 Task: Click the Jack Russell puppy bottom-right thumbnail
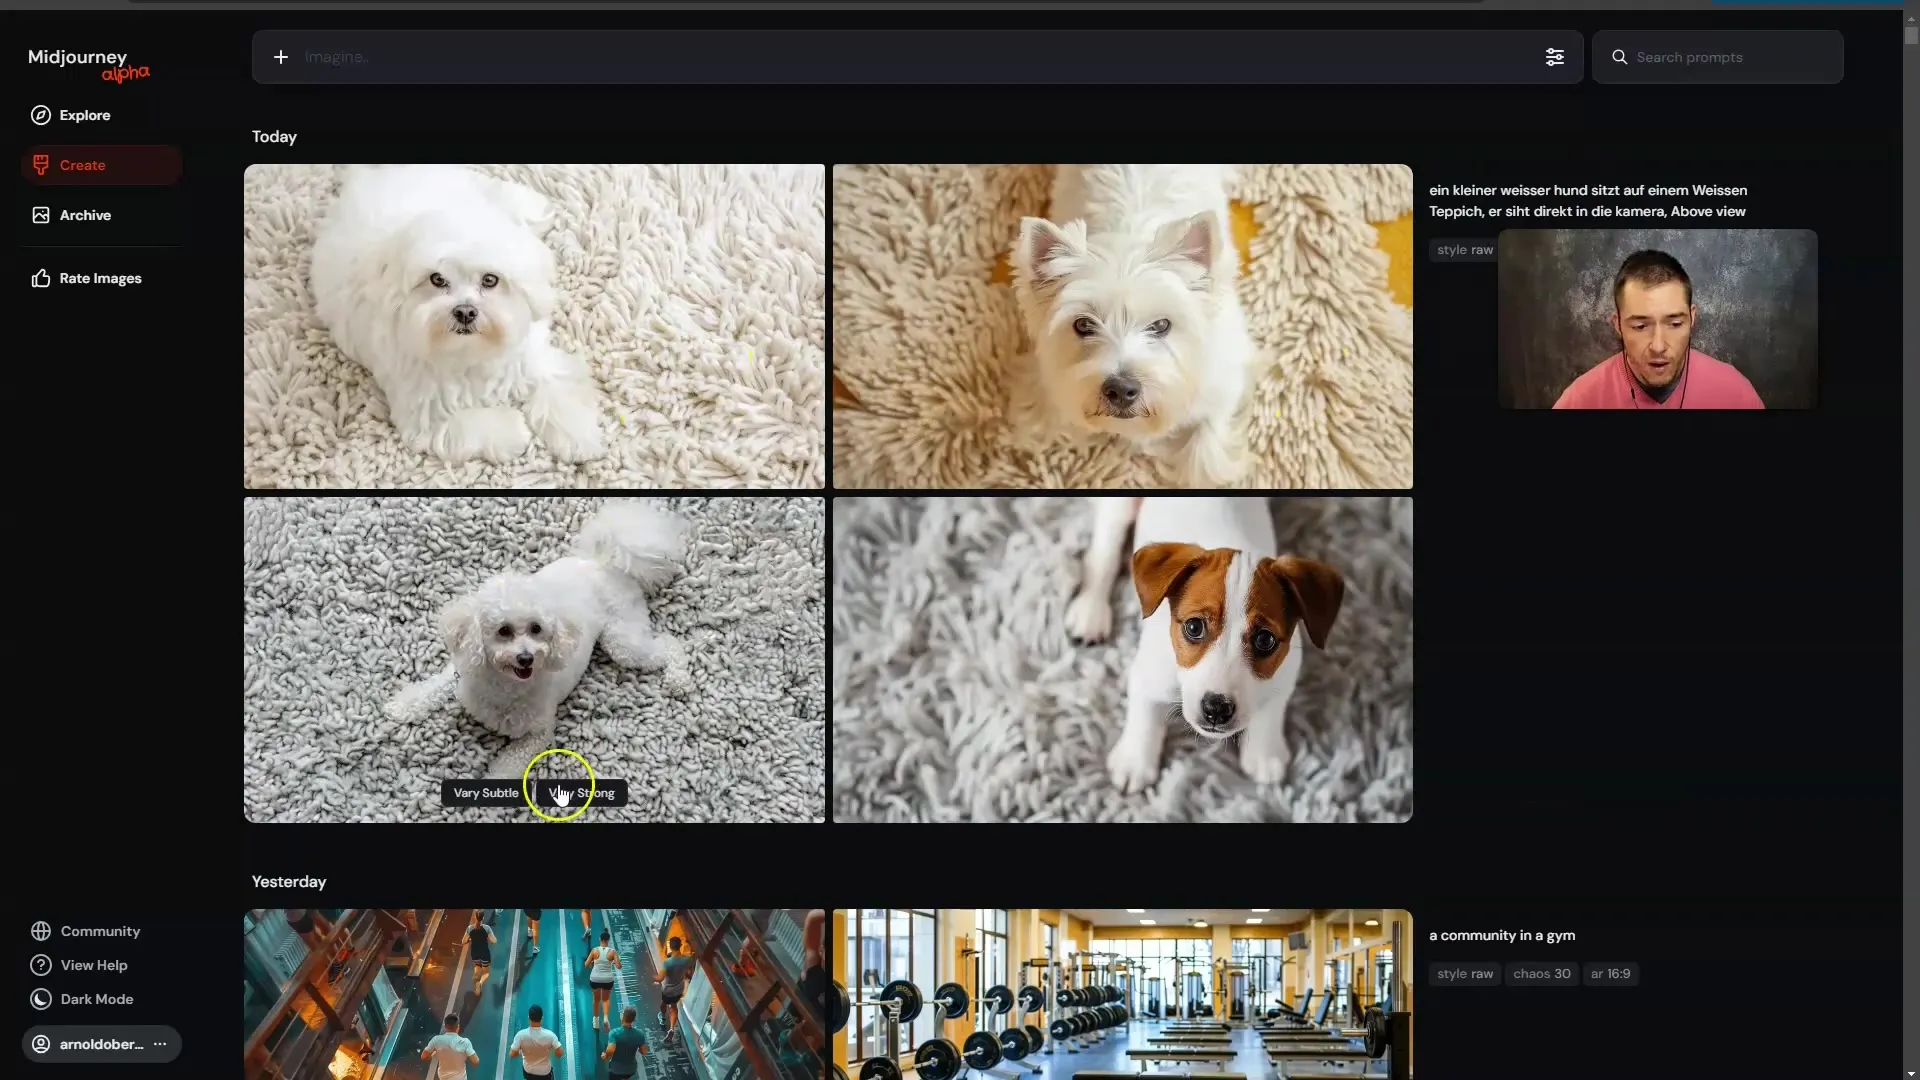tap(1122, 658)
